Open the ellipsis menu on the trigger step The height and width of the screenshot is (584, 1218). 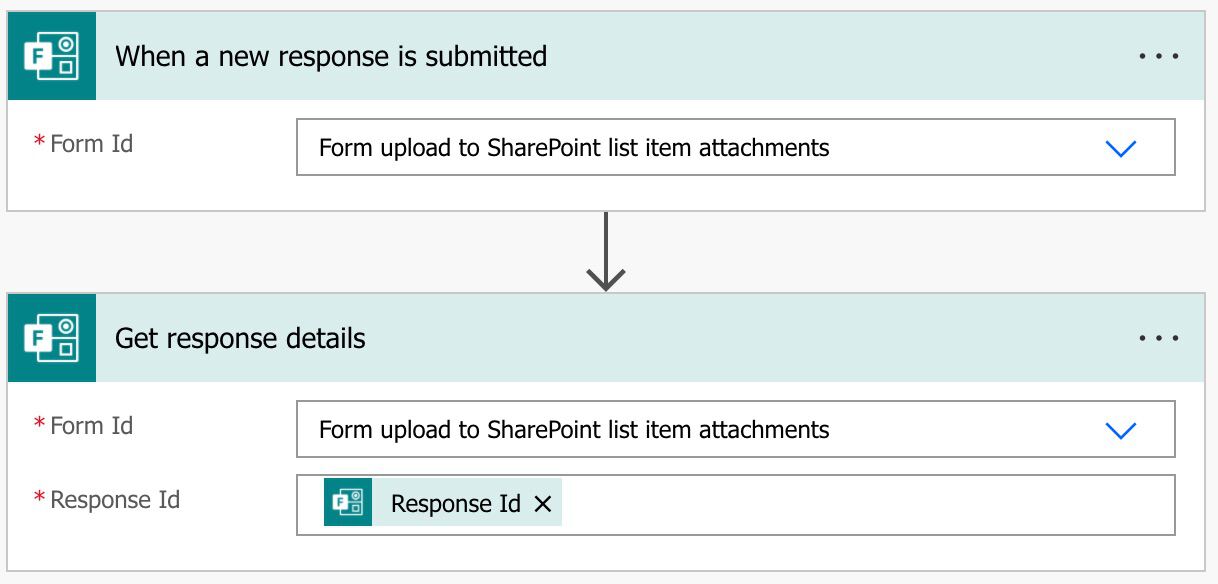tap(1157, 56)
